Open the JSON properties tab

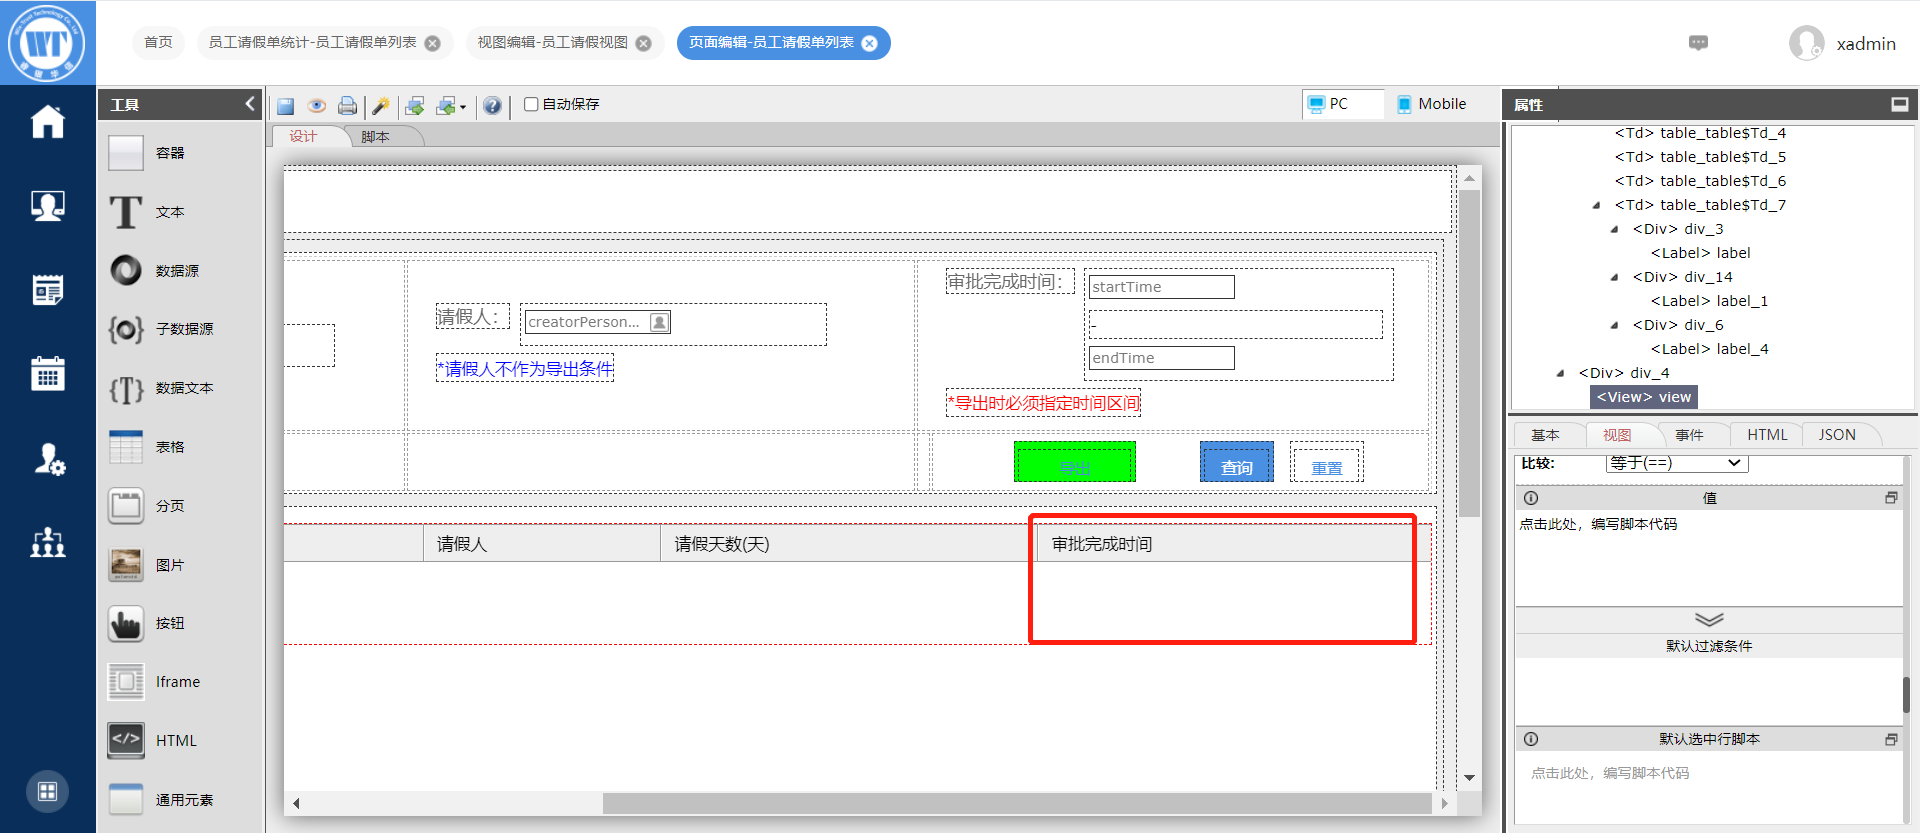(x=1837, y=435)
